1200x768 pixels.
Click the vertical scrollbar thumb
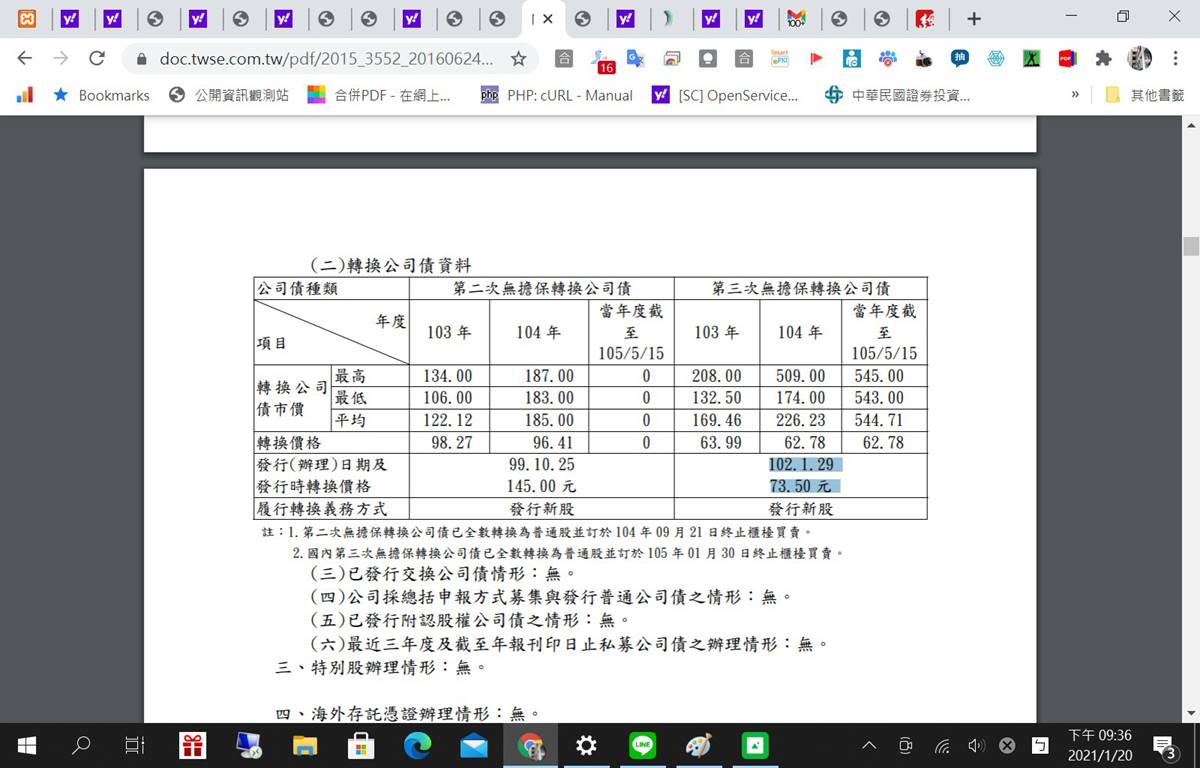[x=1190, y=247]
